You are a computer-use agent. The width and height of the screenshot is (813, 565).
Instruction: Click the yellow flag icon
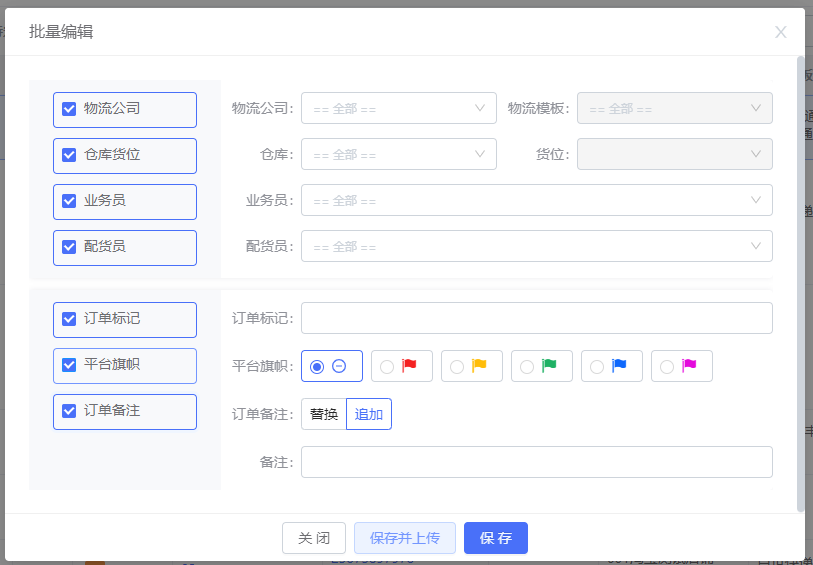479,366
